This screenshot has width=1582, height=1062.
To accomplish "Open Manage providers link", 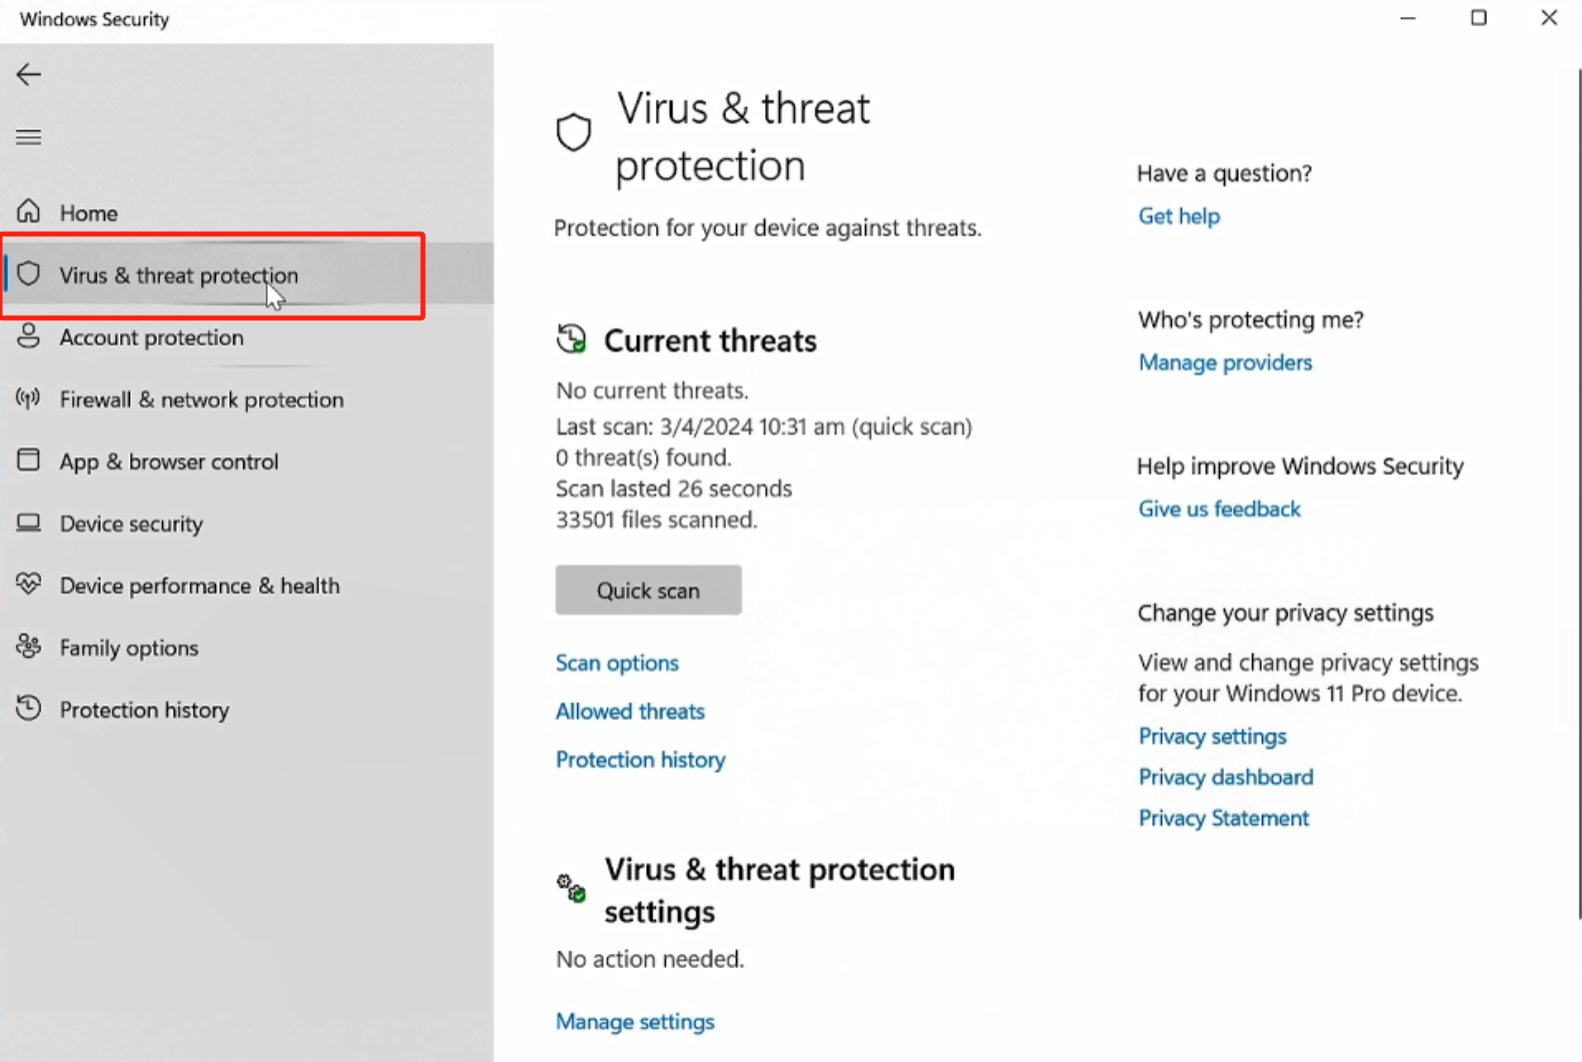I will click(x=1225, y=362).
